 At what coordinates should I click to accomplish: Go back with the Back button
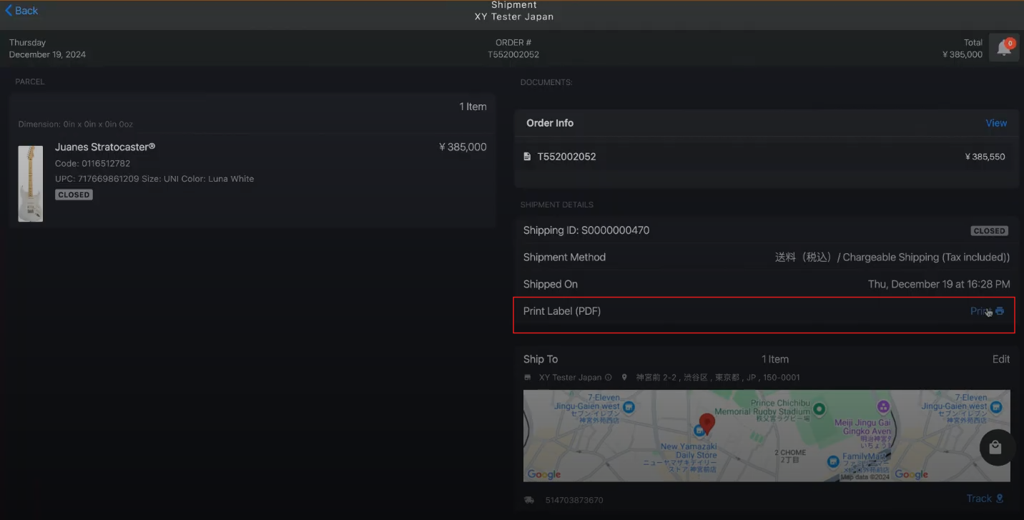click(x=22, y=10)
